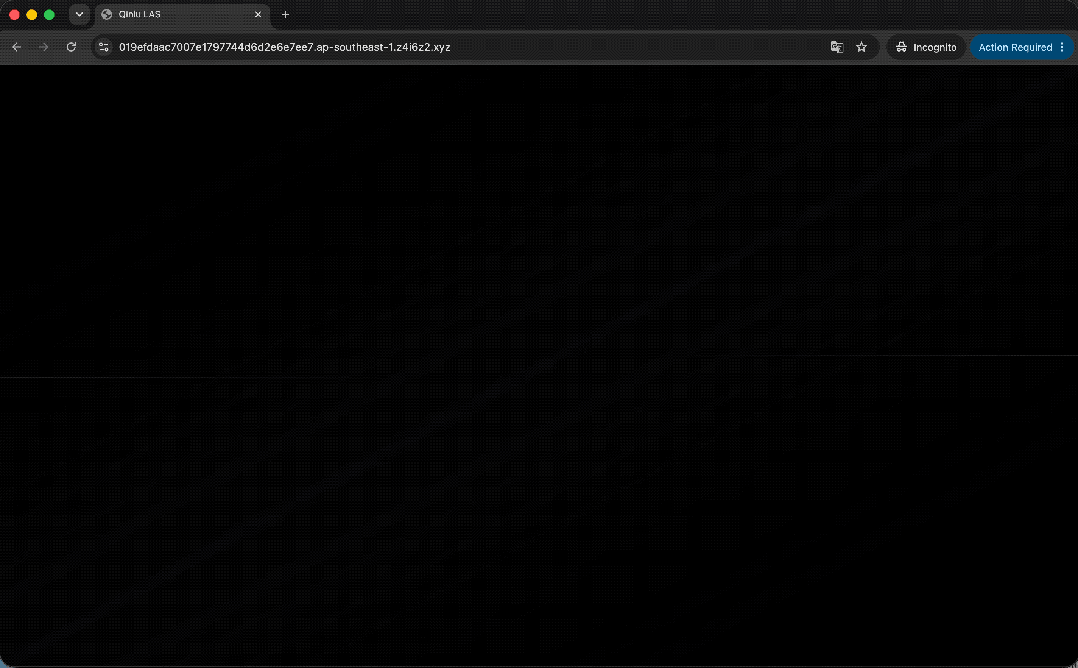Select the Qiniu LAS tab
Viewport: 1078px width, 668px height.
tap(182, 14)
